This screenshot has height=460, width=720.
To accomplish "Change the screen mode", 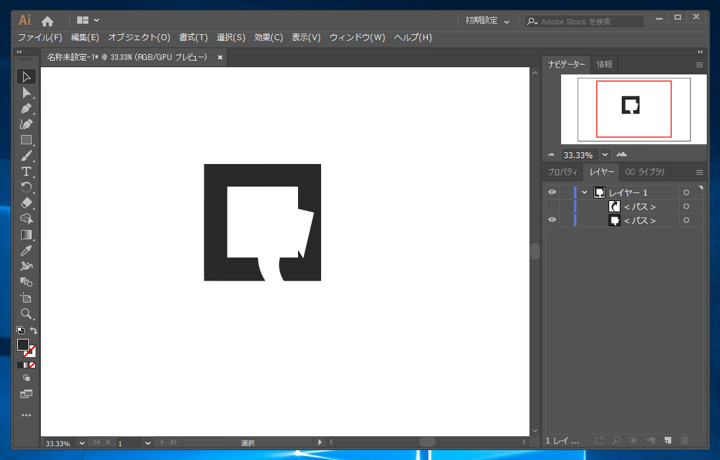I will click(26, 394).
